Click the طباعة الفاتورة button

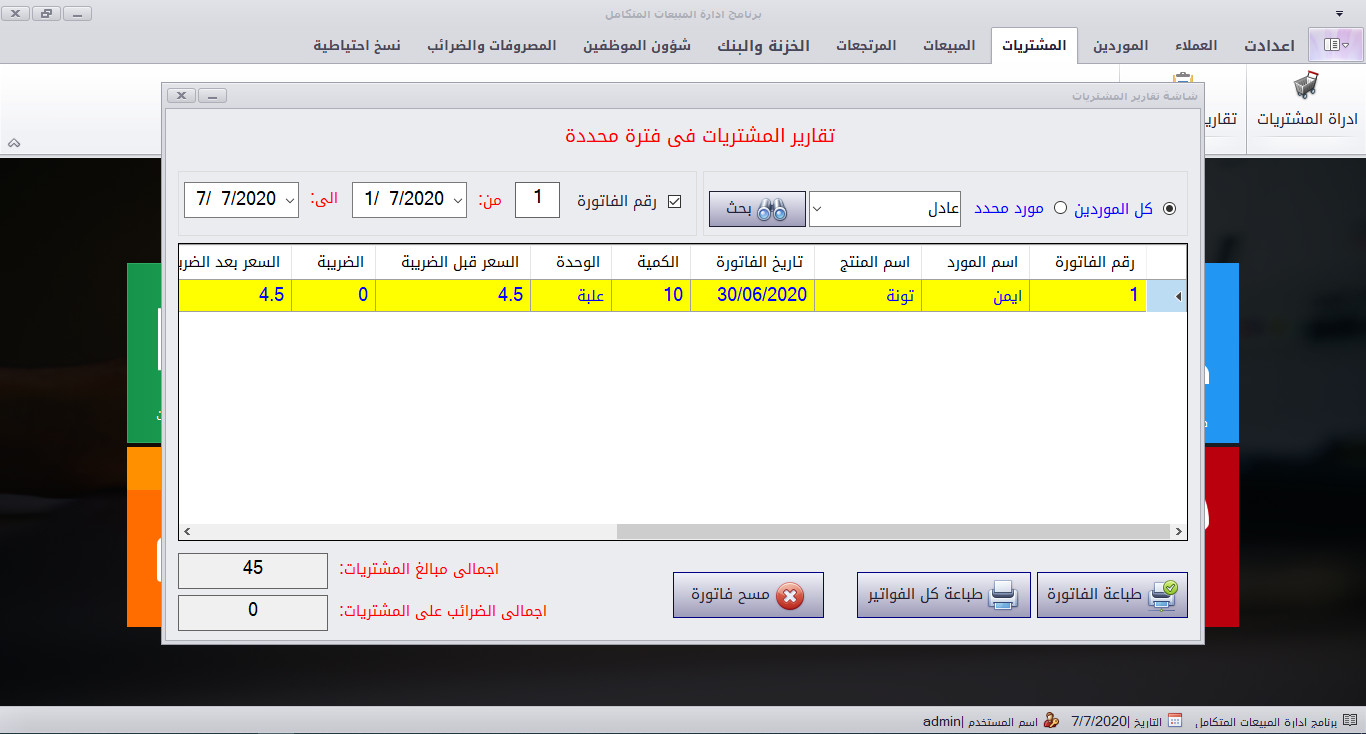pos(1112,594)
